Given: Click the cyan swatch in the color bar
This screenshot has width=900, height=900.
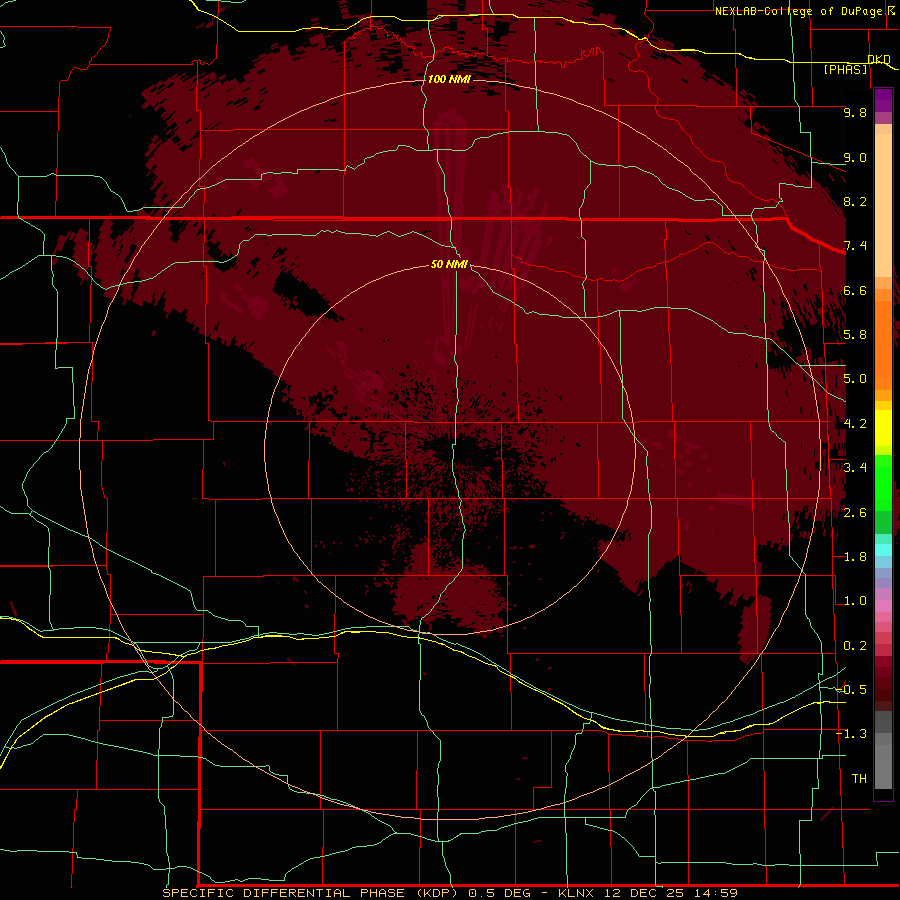Looking at the screenshot, I should [x=883, y=550].
